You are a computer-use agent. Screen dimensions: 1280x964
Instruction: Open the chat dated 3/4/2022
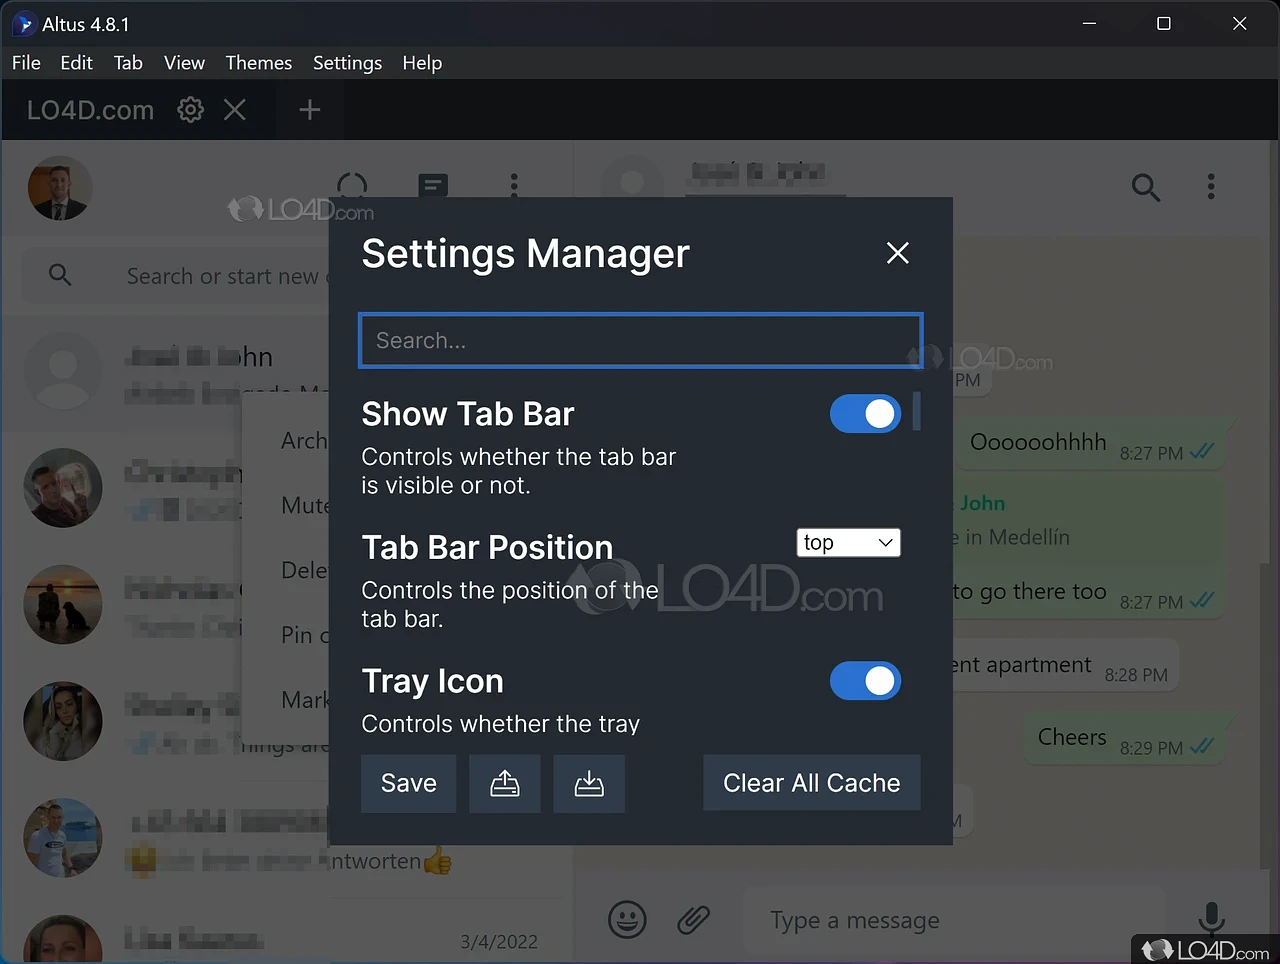point(288,933)
